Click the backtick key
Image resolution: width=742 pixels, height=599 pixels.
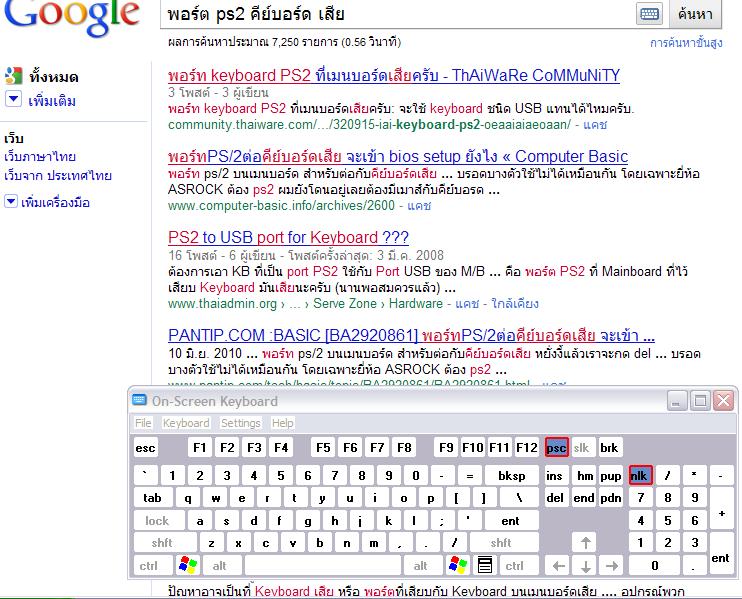pyautogui.click(x=145, y=476)
